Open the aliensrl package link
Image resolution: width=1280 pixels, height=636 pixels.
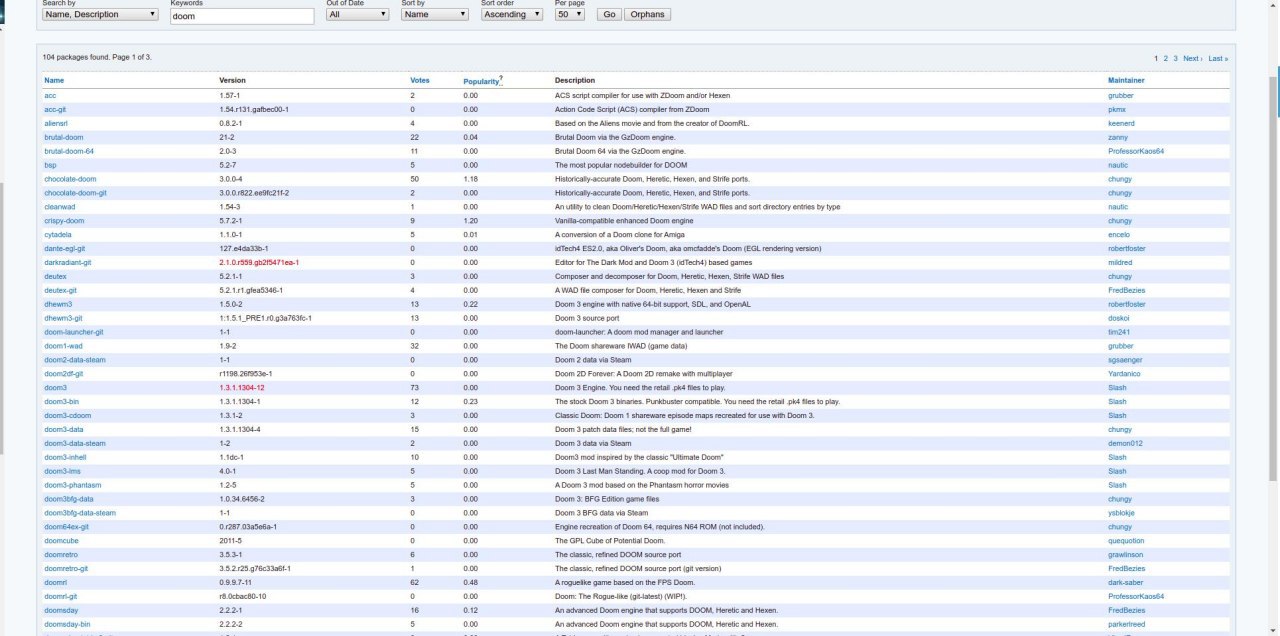coord(56,123)
